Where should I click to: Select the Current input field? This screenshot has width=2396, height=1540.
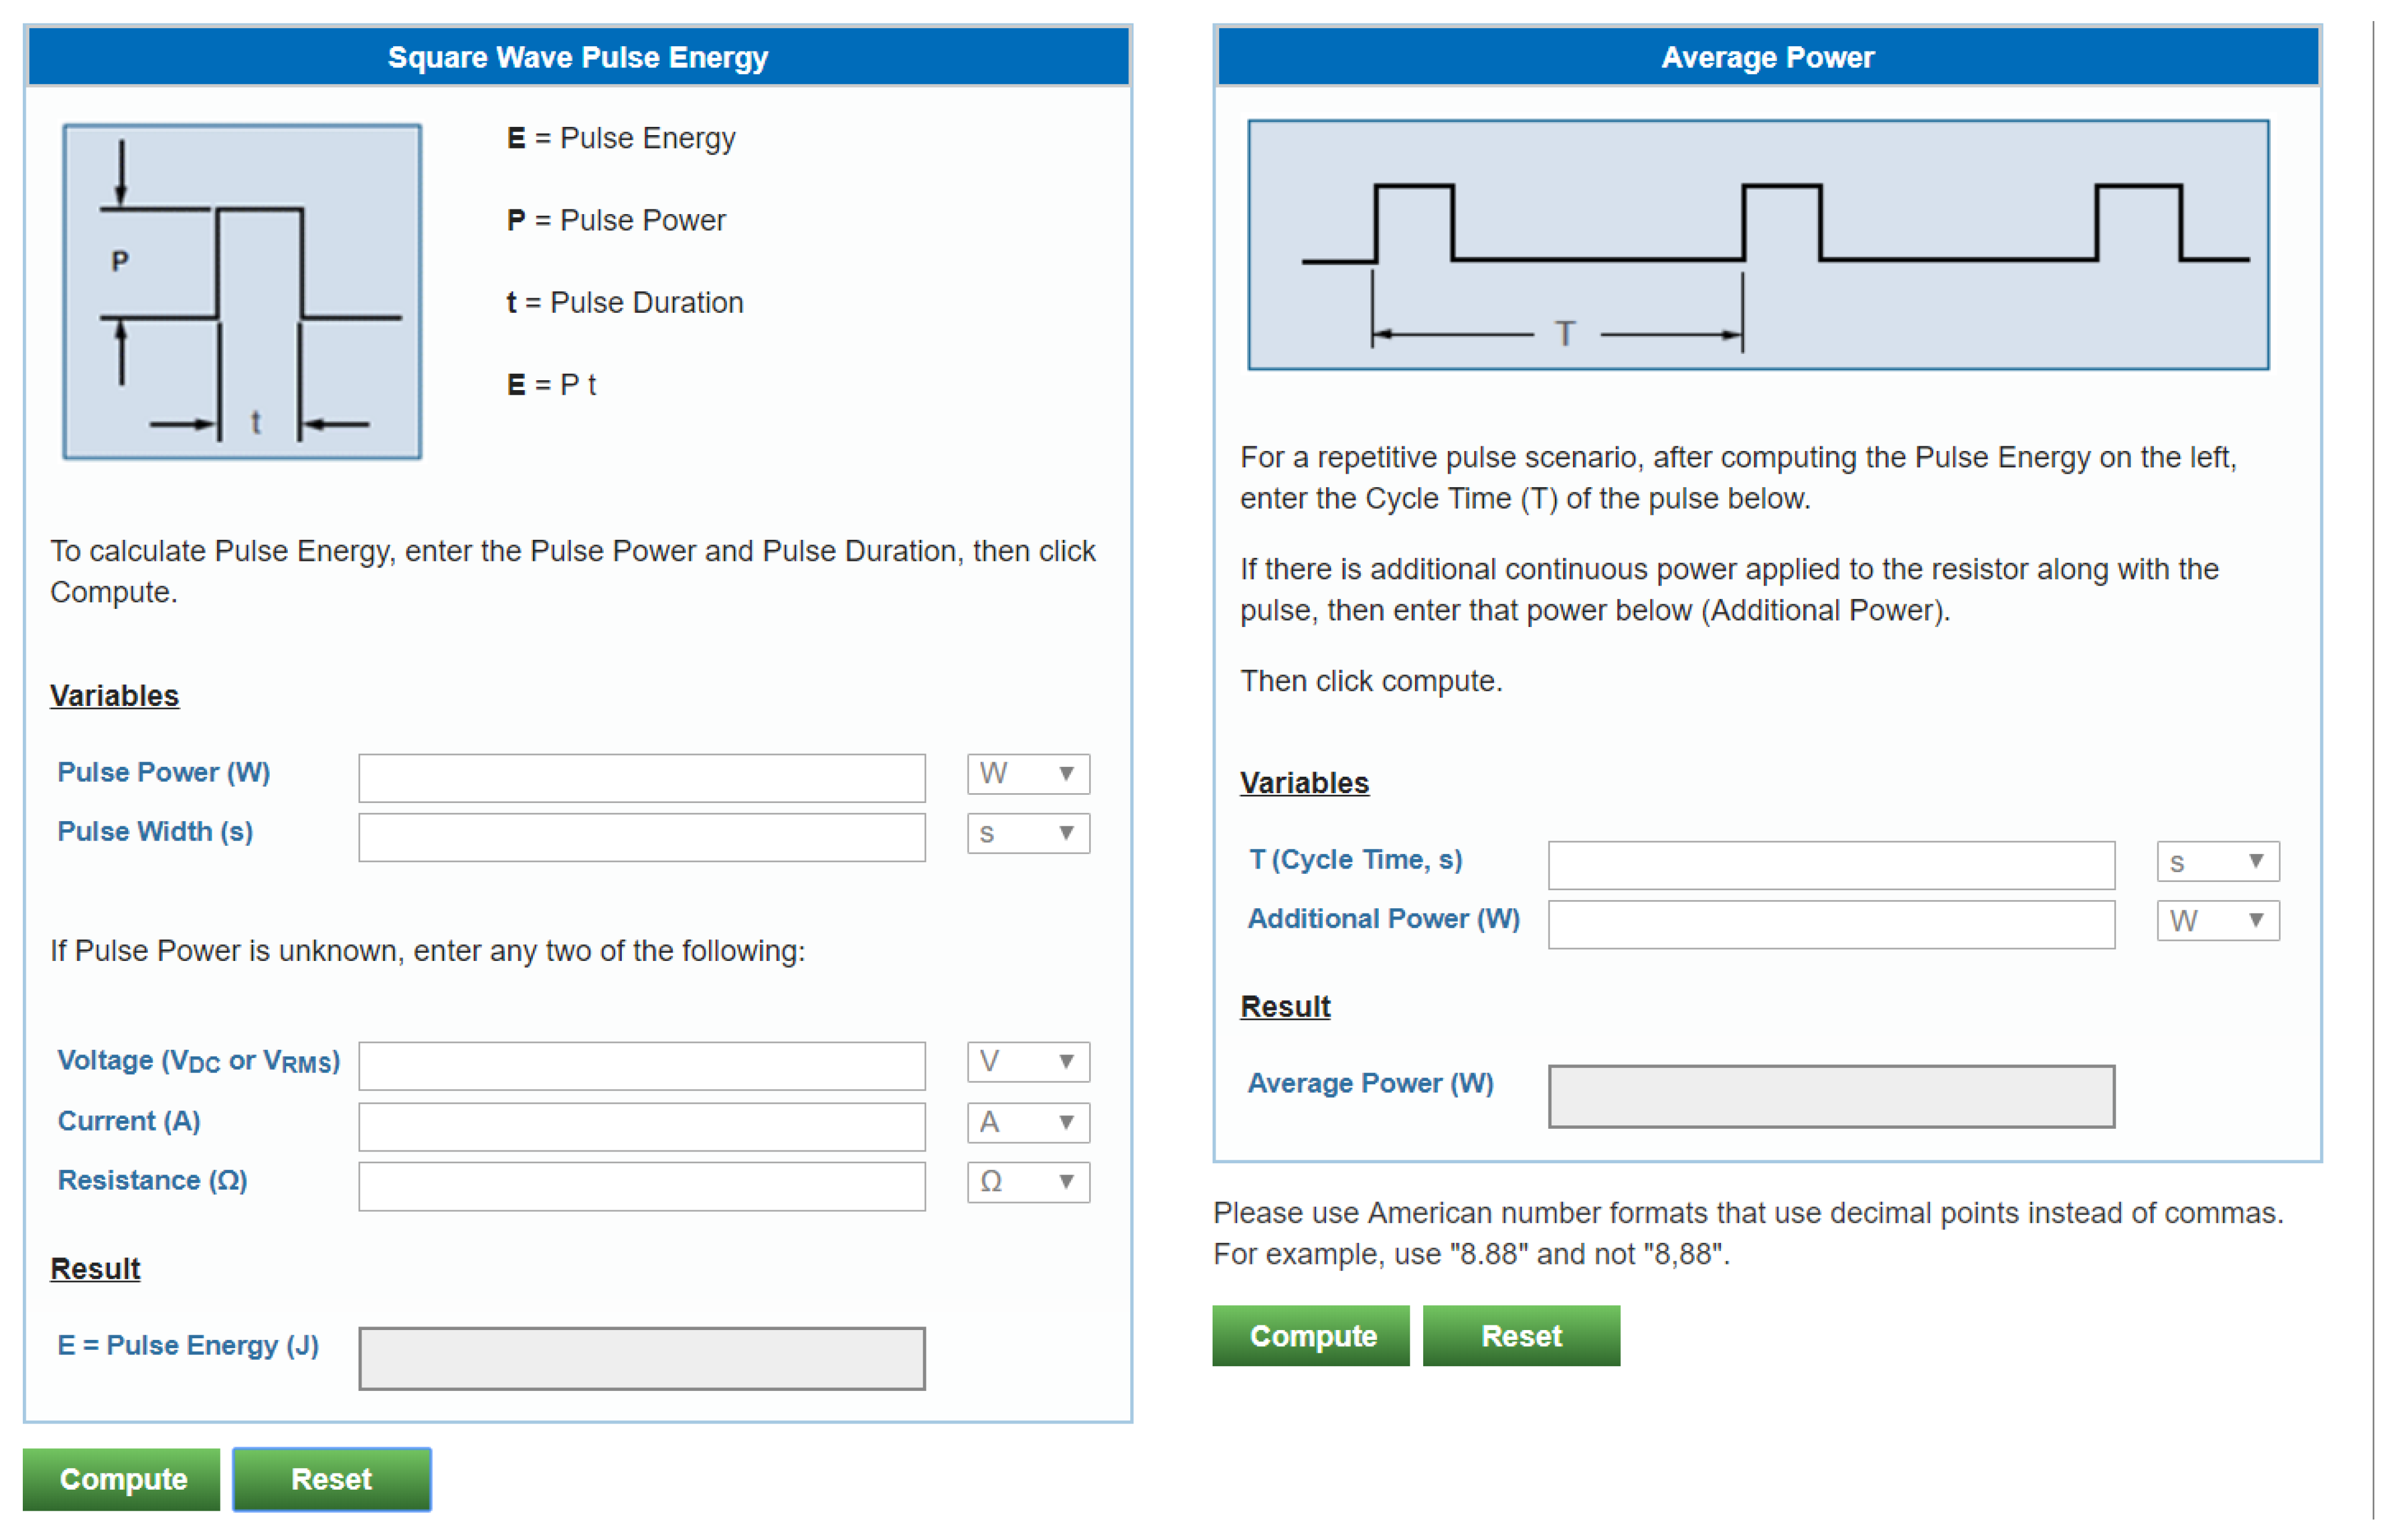coord(641,1126)
